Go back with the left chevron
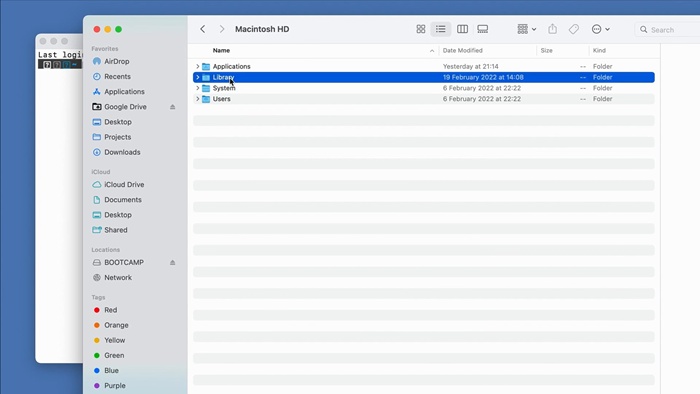The width and height of the screenshot is (700, 394). (203, 29)
